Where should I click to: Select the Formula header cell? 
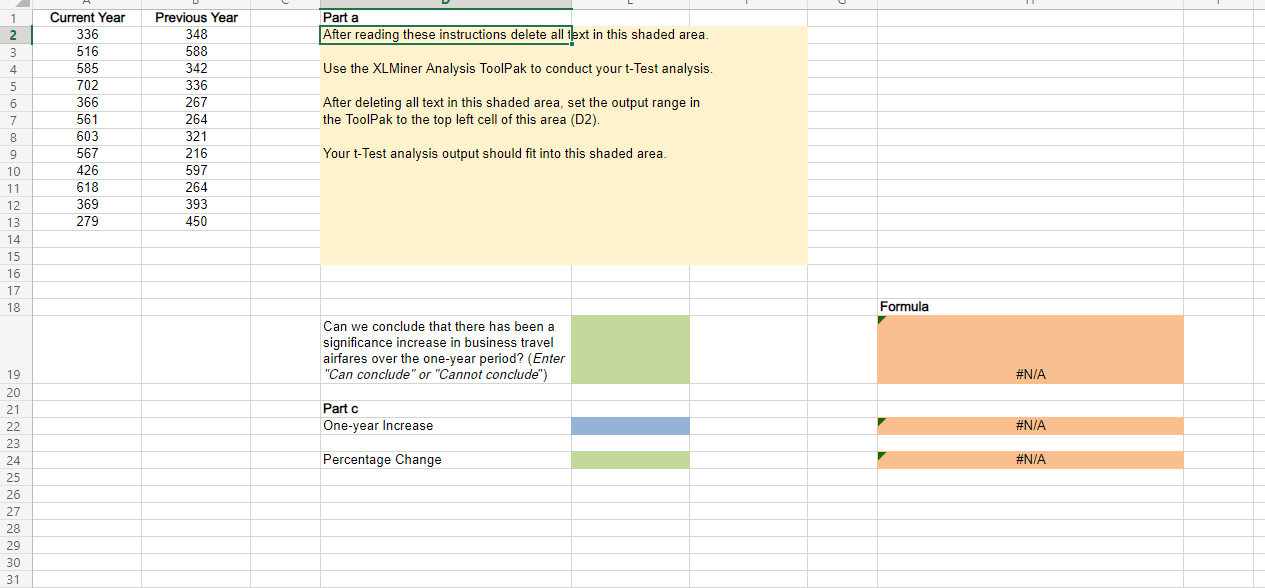[1030, 306]
